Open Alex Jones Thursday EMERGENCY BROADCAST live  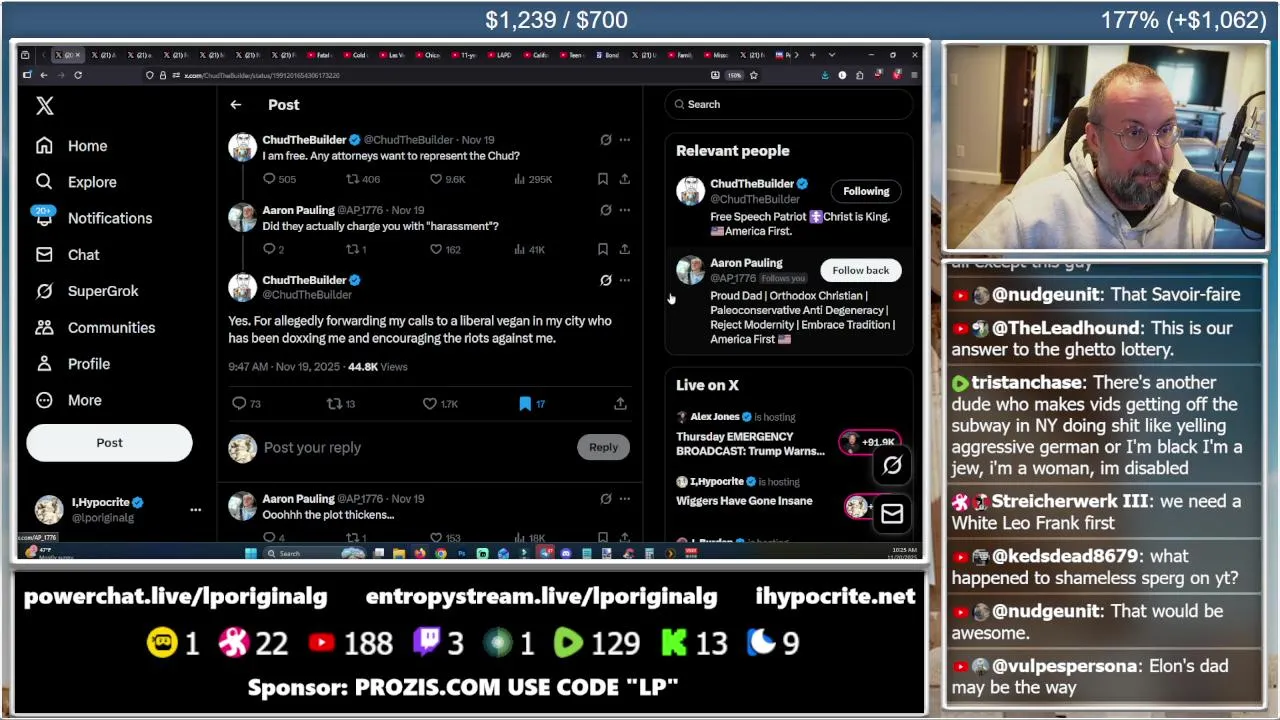point(750,444)
